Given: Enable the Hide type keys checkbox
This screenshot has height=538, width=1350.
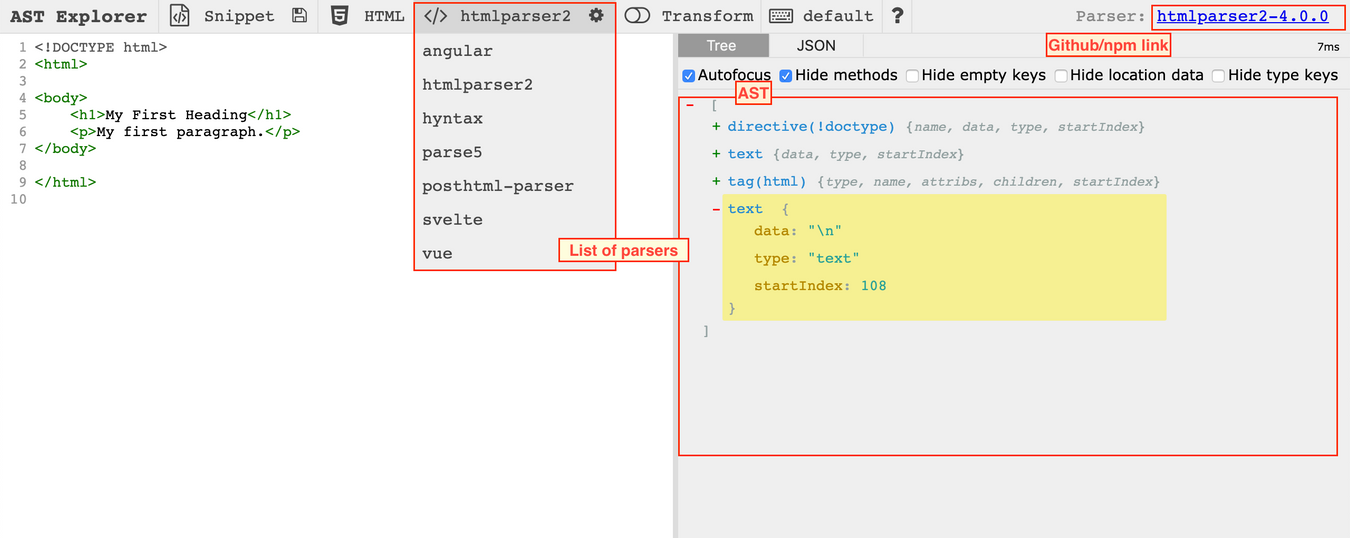Looking at the screenshot, I should (x=1219, y=76).
